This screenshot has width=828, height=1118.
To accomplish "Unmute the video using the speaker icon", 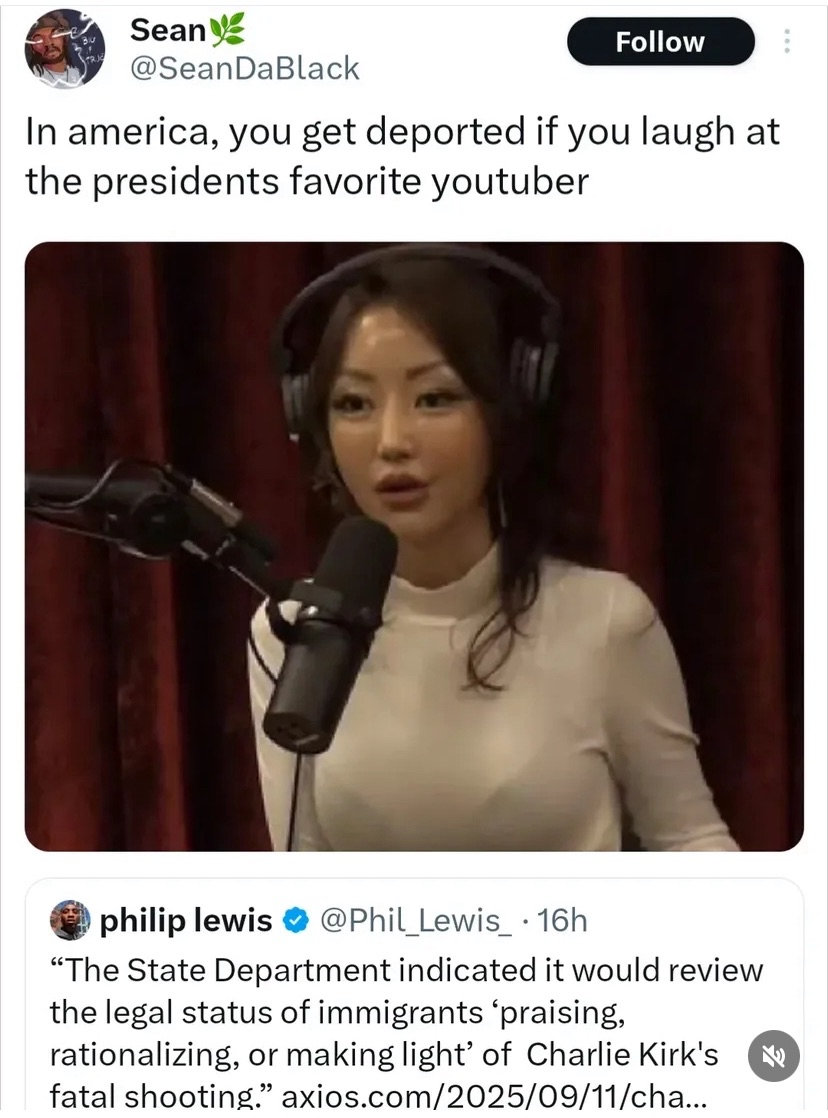I will (x=774, y=1056).
